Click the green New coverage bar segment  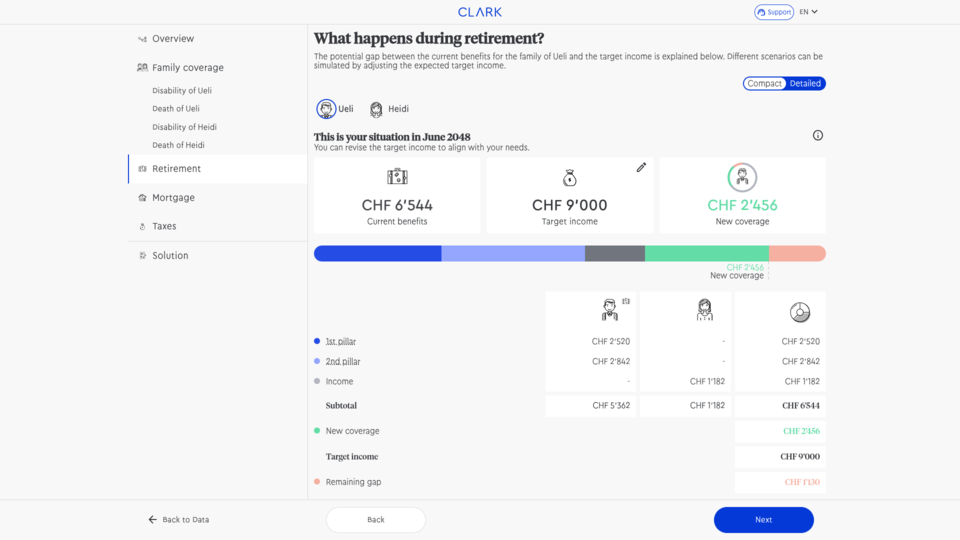[706, 254]
